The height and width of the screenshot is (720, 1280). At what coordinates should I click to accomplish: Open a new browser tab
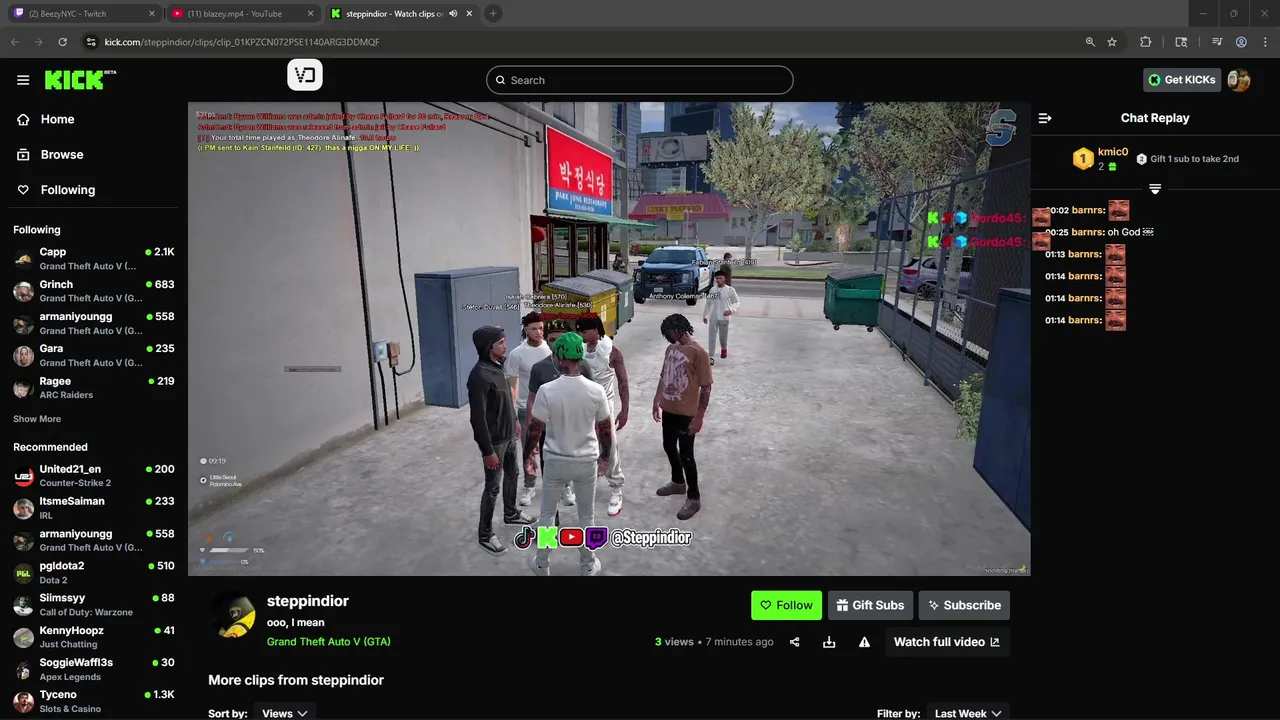[493, 14]
